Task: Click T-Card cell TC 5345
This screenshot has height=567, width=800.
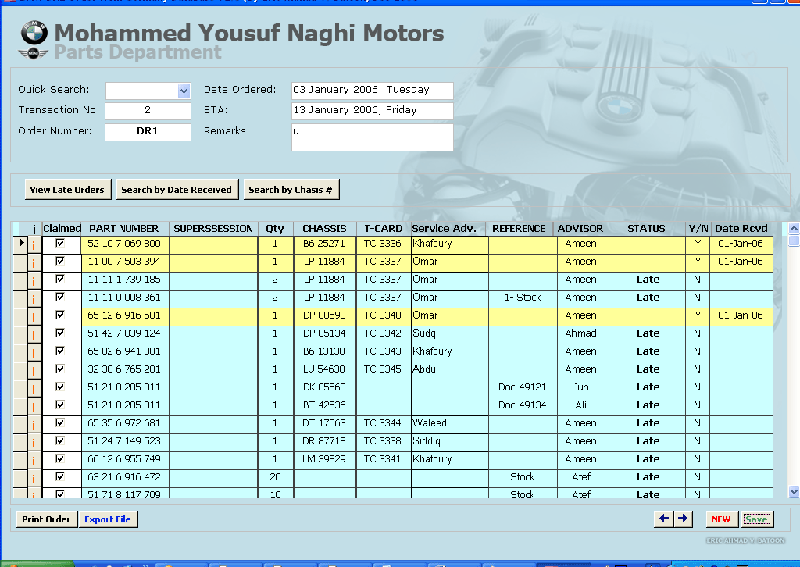Action: [x=383, y=368]
